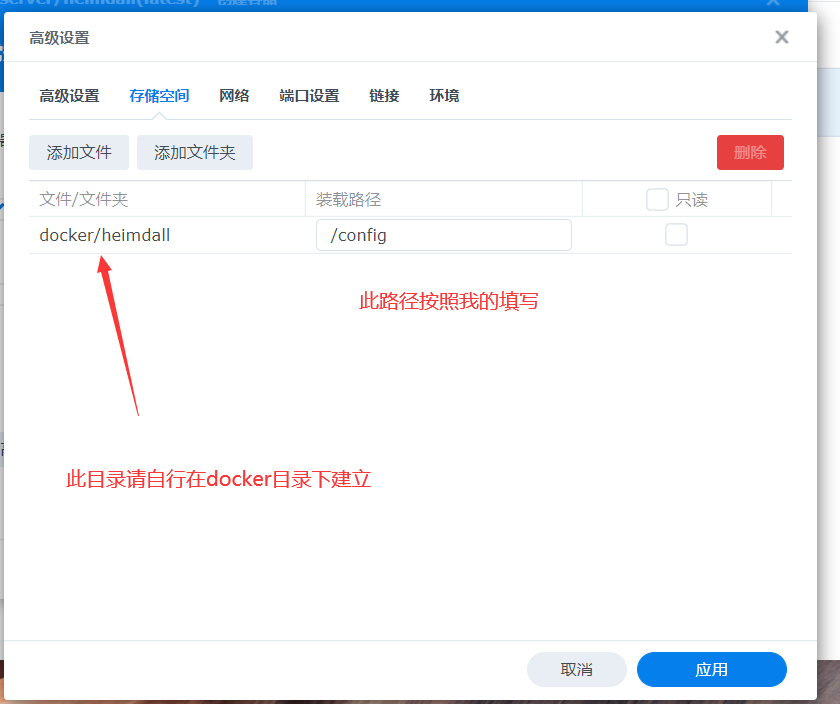Click the red 删除 button
The width and height of the screenshot is (840, 704).
tap(750, 153)
